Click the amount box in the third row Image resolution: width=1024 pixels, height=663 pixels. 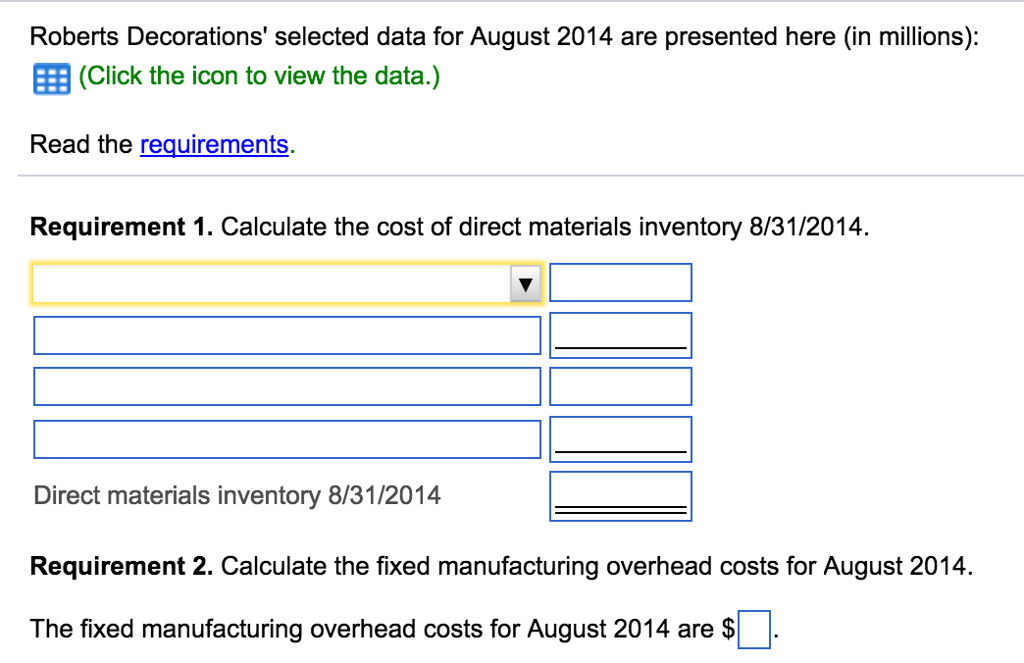(620, 386)
